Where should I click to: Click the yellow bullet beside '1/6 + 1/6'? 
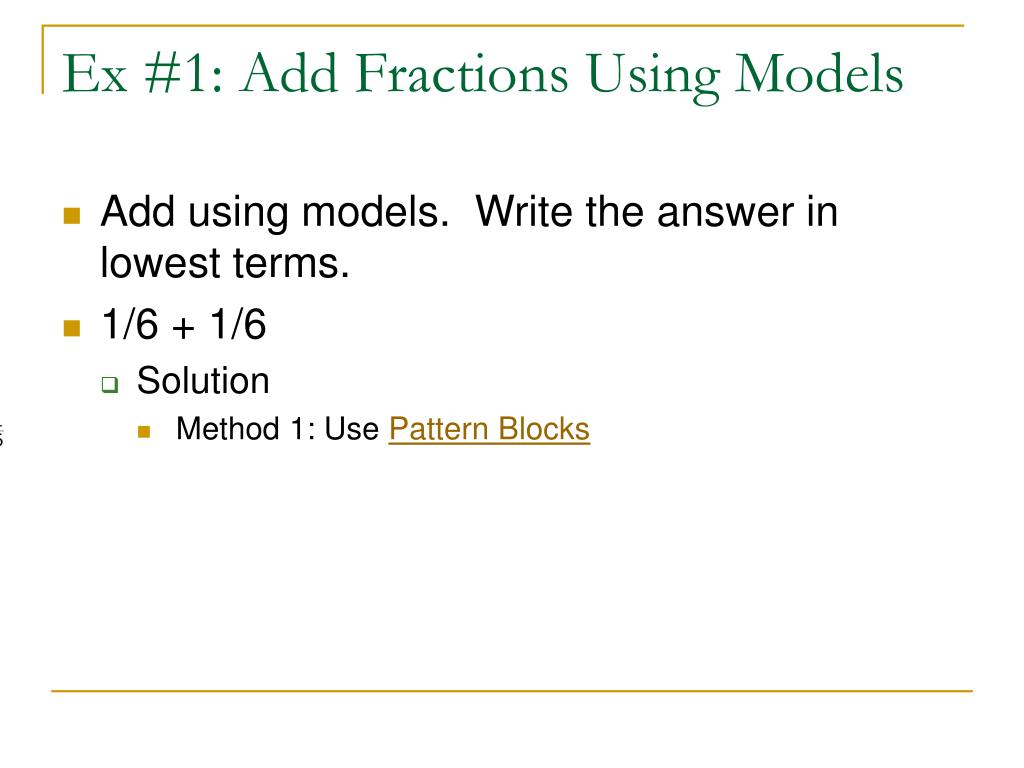pyautogui.click(x=71, y=329)
